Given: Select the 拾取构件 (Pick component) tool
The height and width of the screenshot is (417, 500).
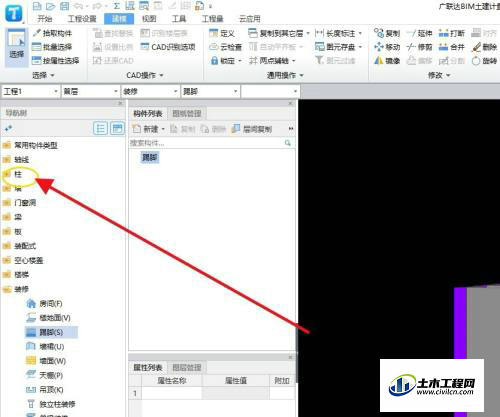Looking at the screenshot, I should pos(52,33).
